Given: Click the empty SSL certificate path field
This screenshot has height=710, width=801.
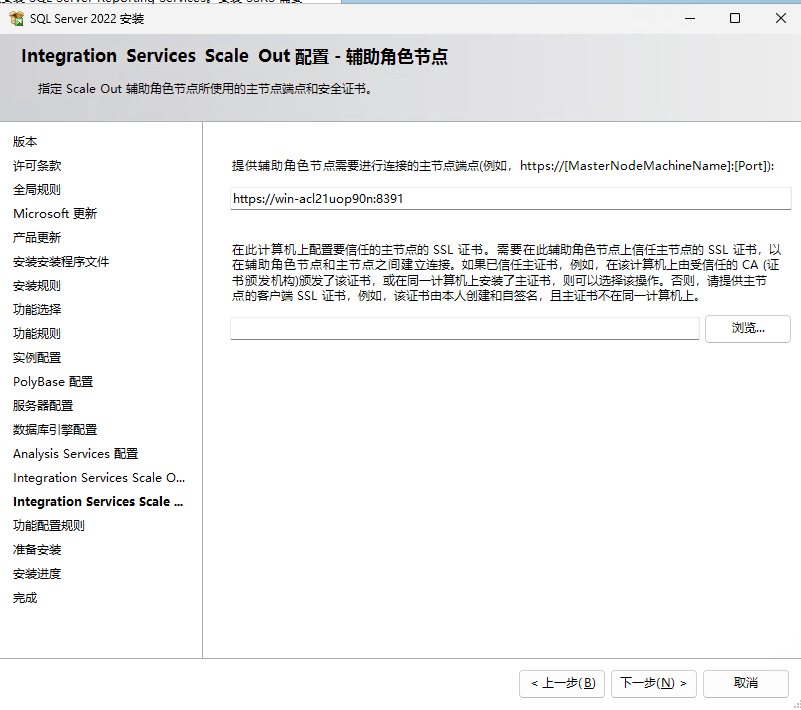Looking at the screenshot, I should point(464,328).
